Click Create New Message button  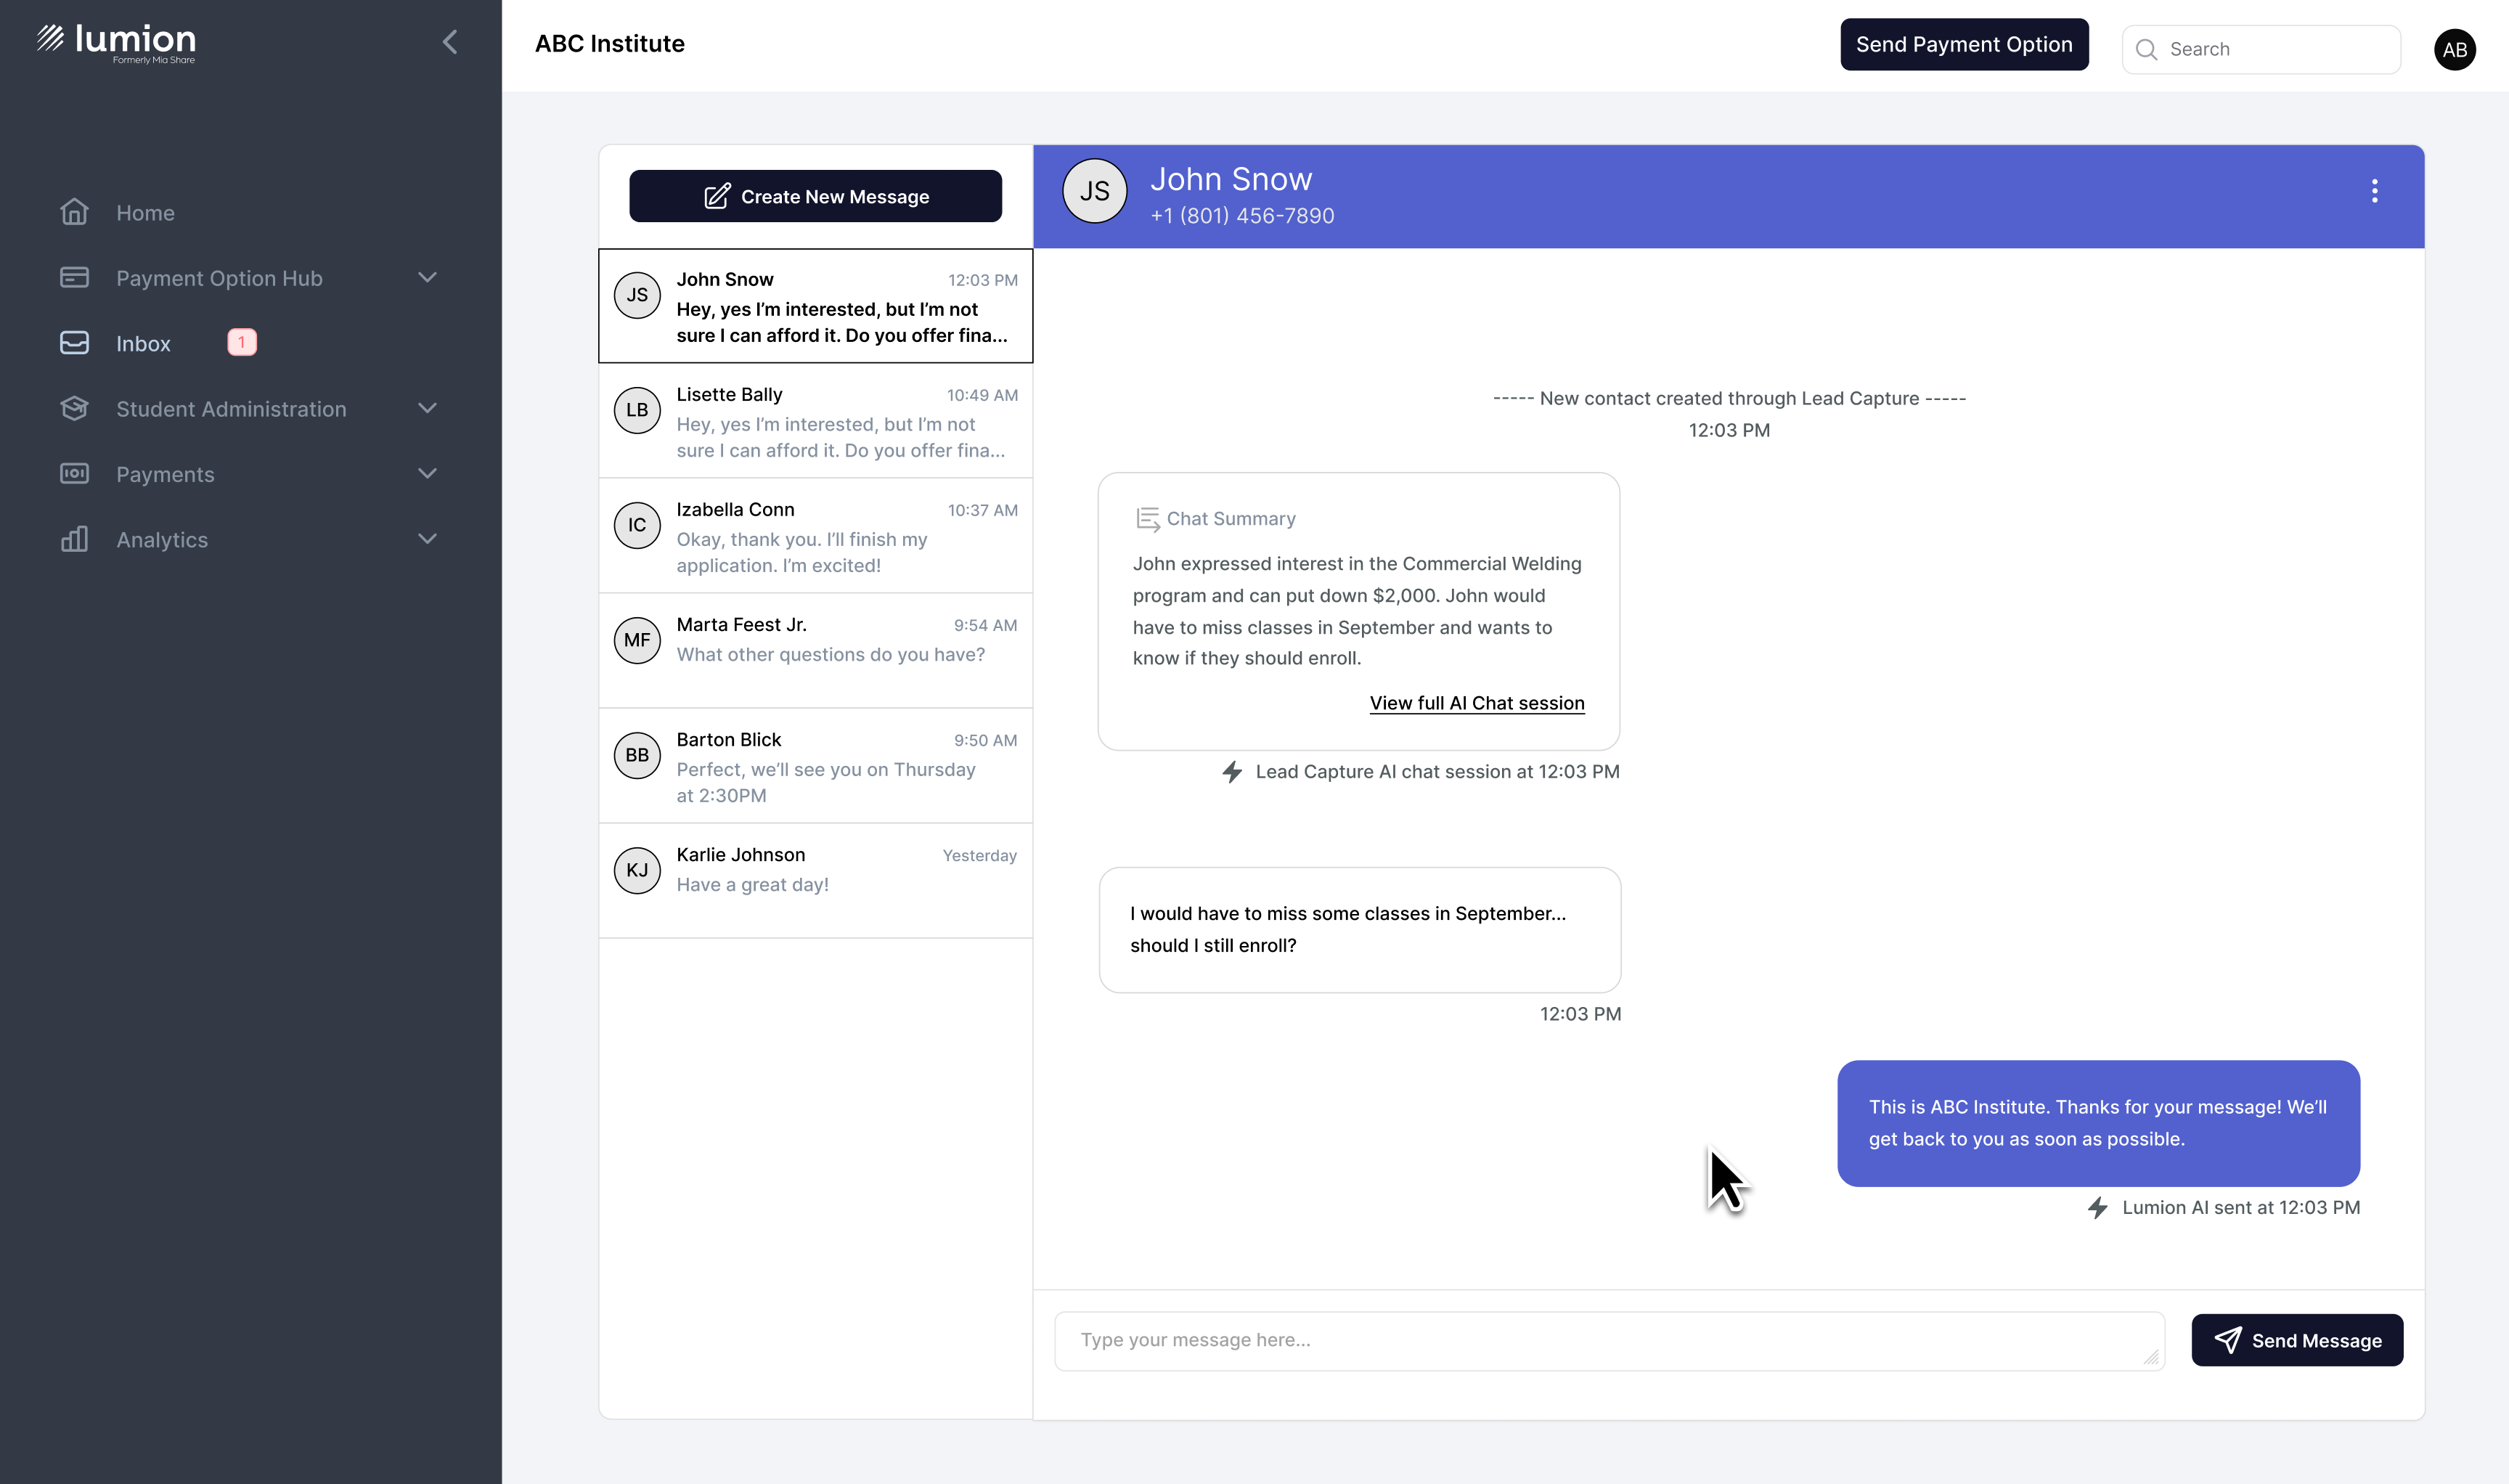click(815, 196)
